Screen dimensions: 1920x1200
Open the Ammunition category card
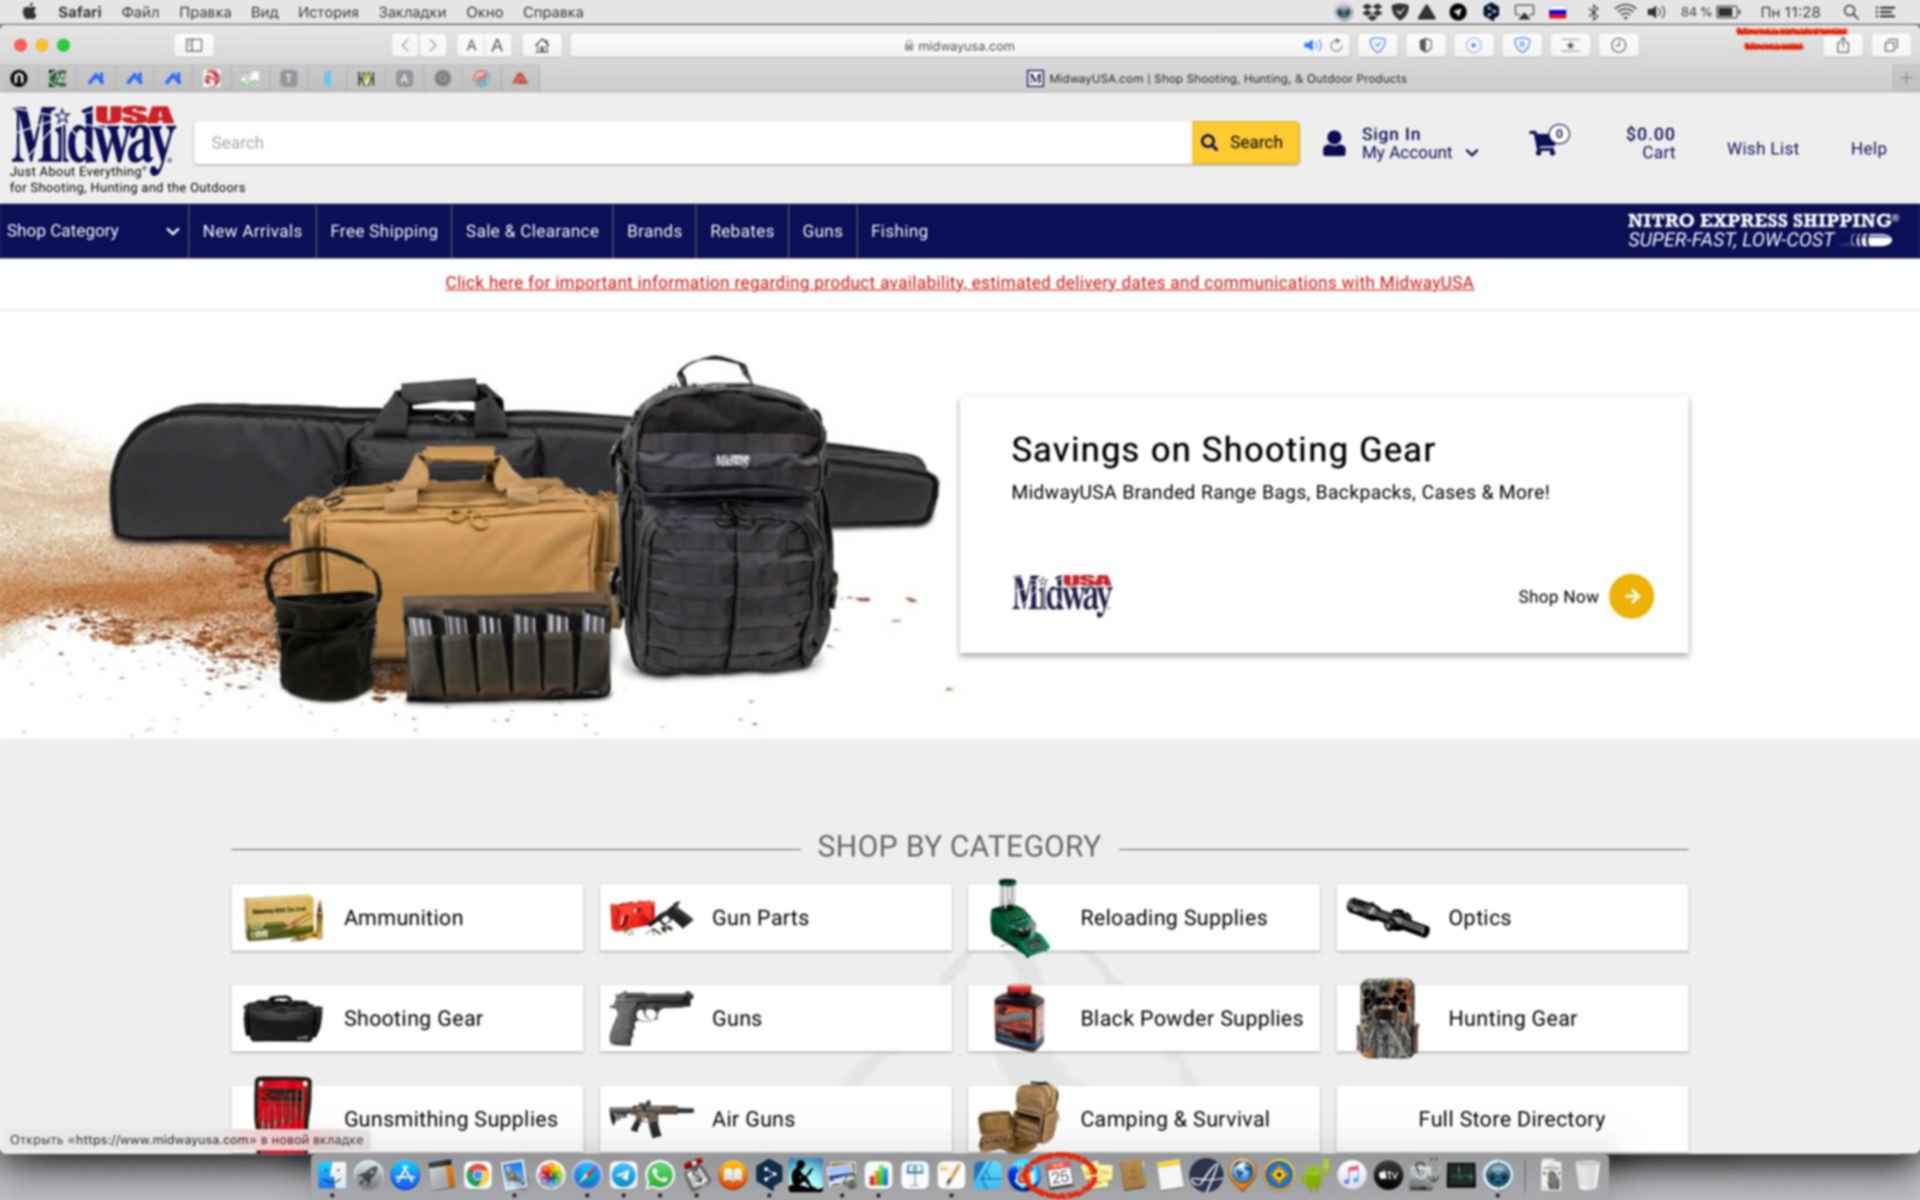407,918
